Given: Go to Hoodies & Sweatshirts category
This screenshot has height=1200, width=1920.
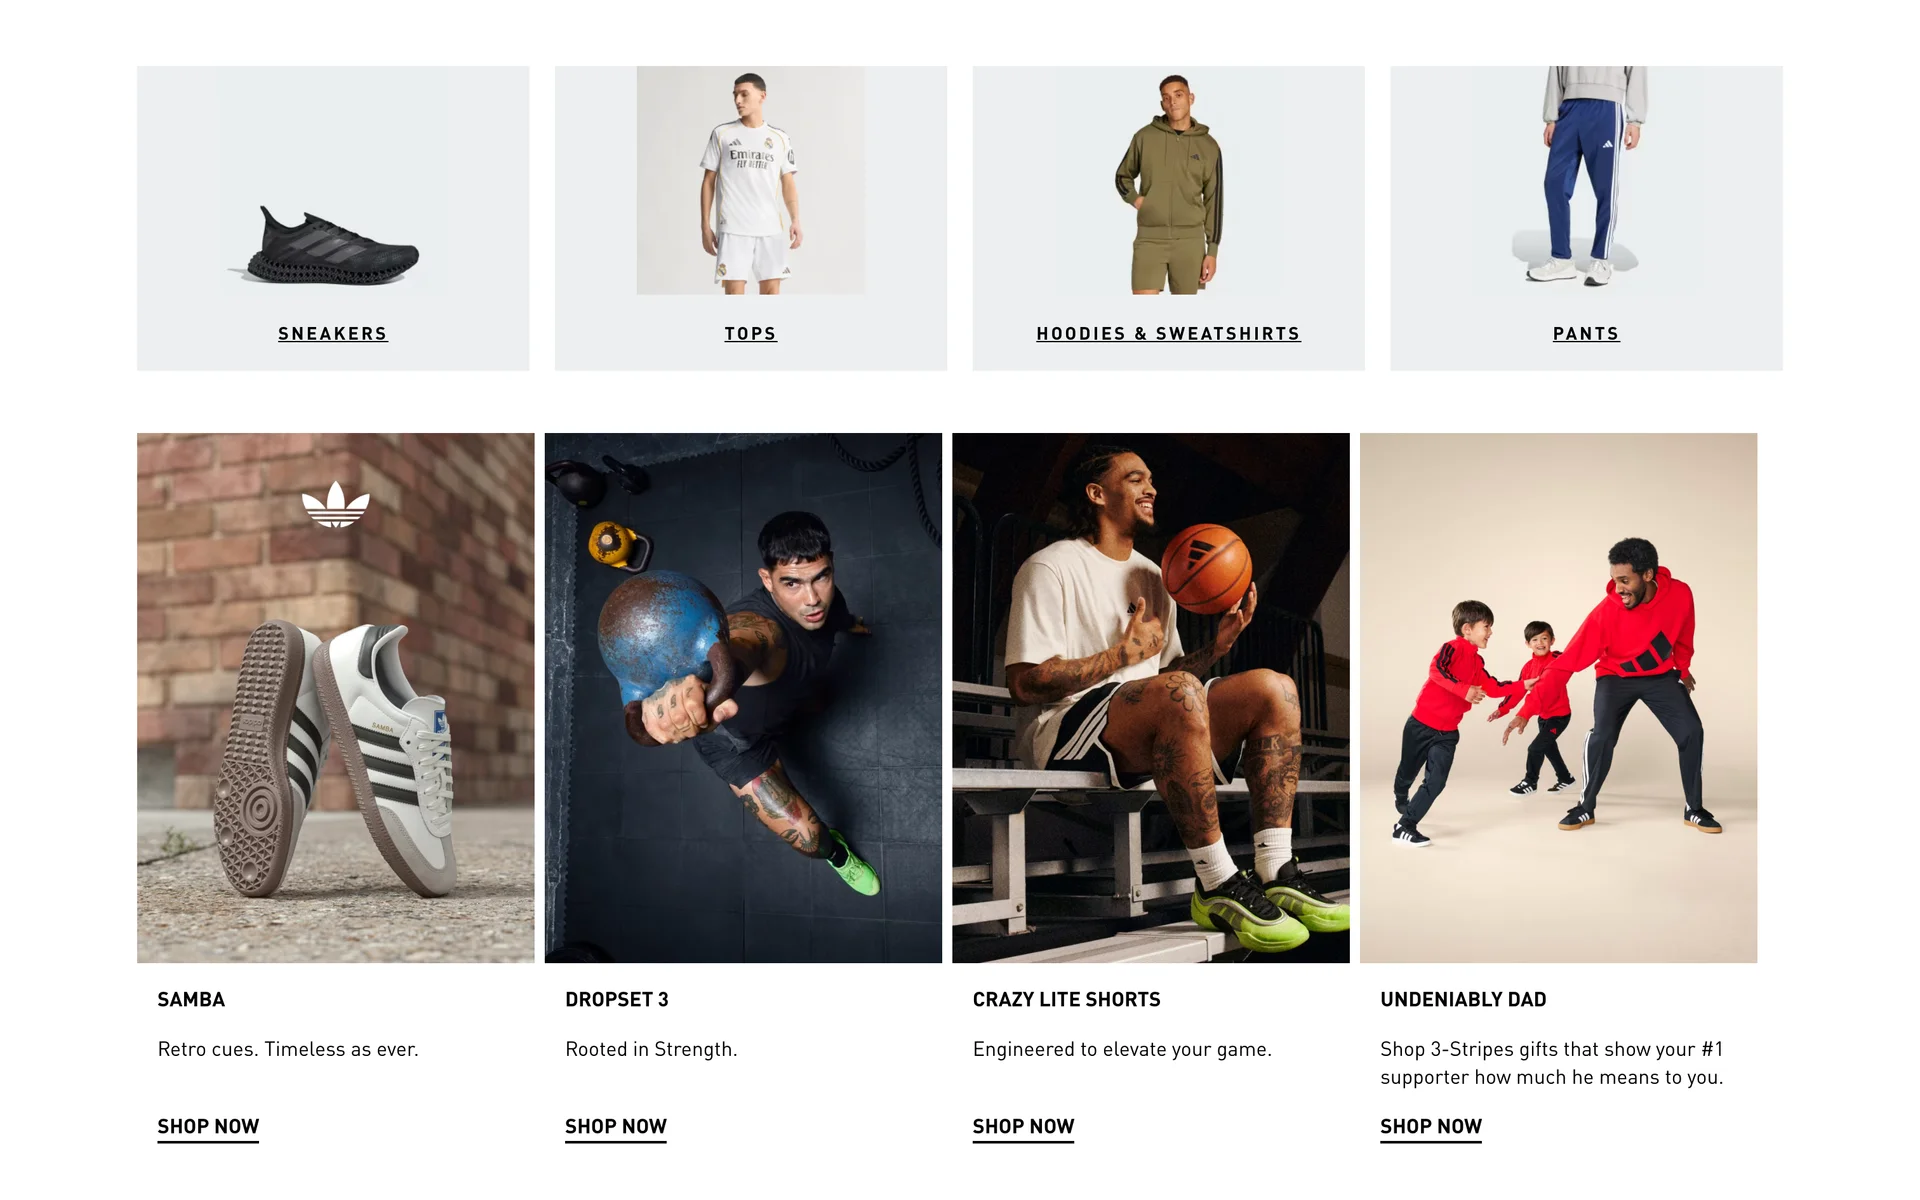Looking at the screenshot, I should [1168, 334].
